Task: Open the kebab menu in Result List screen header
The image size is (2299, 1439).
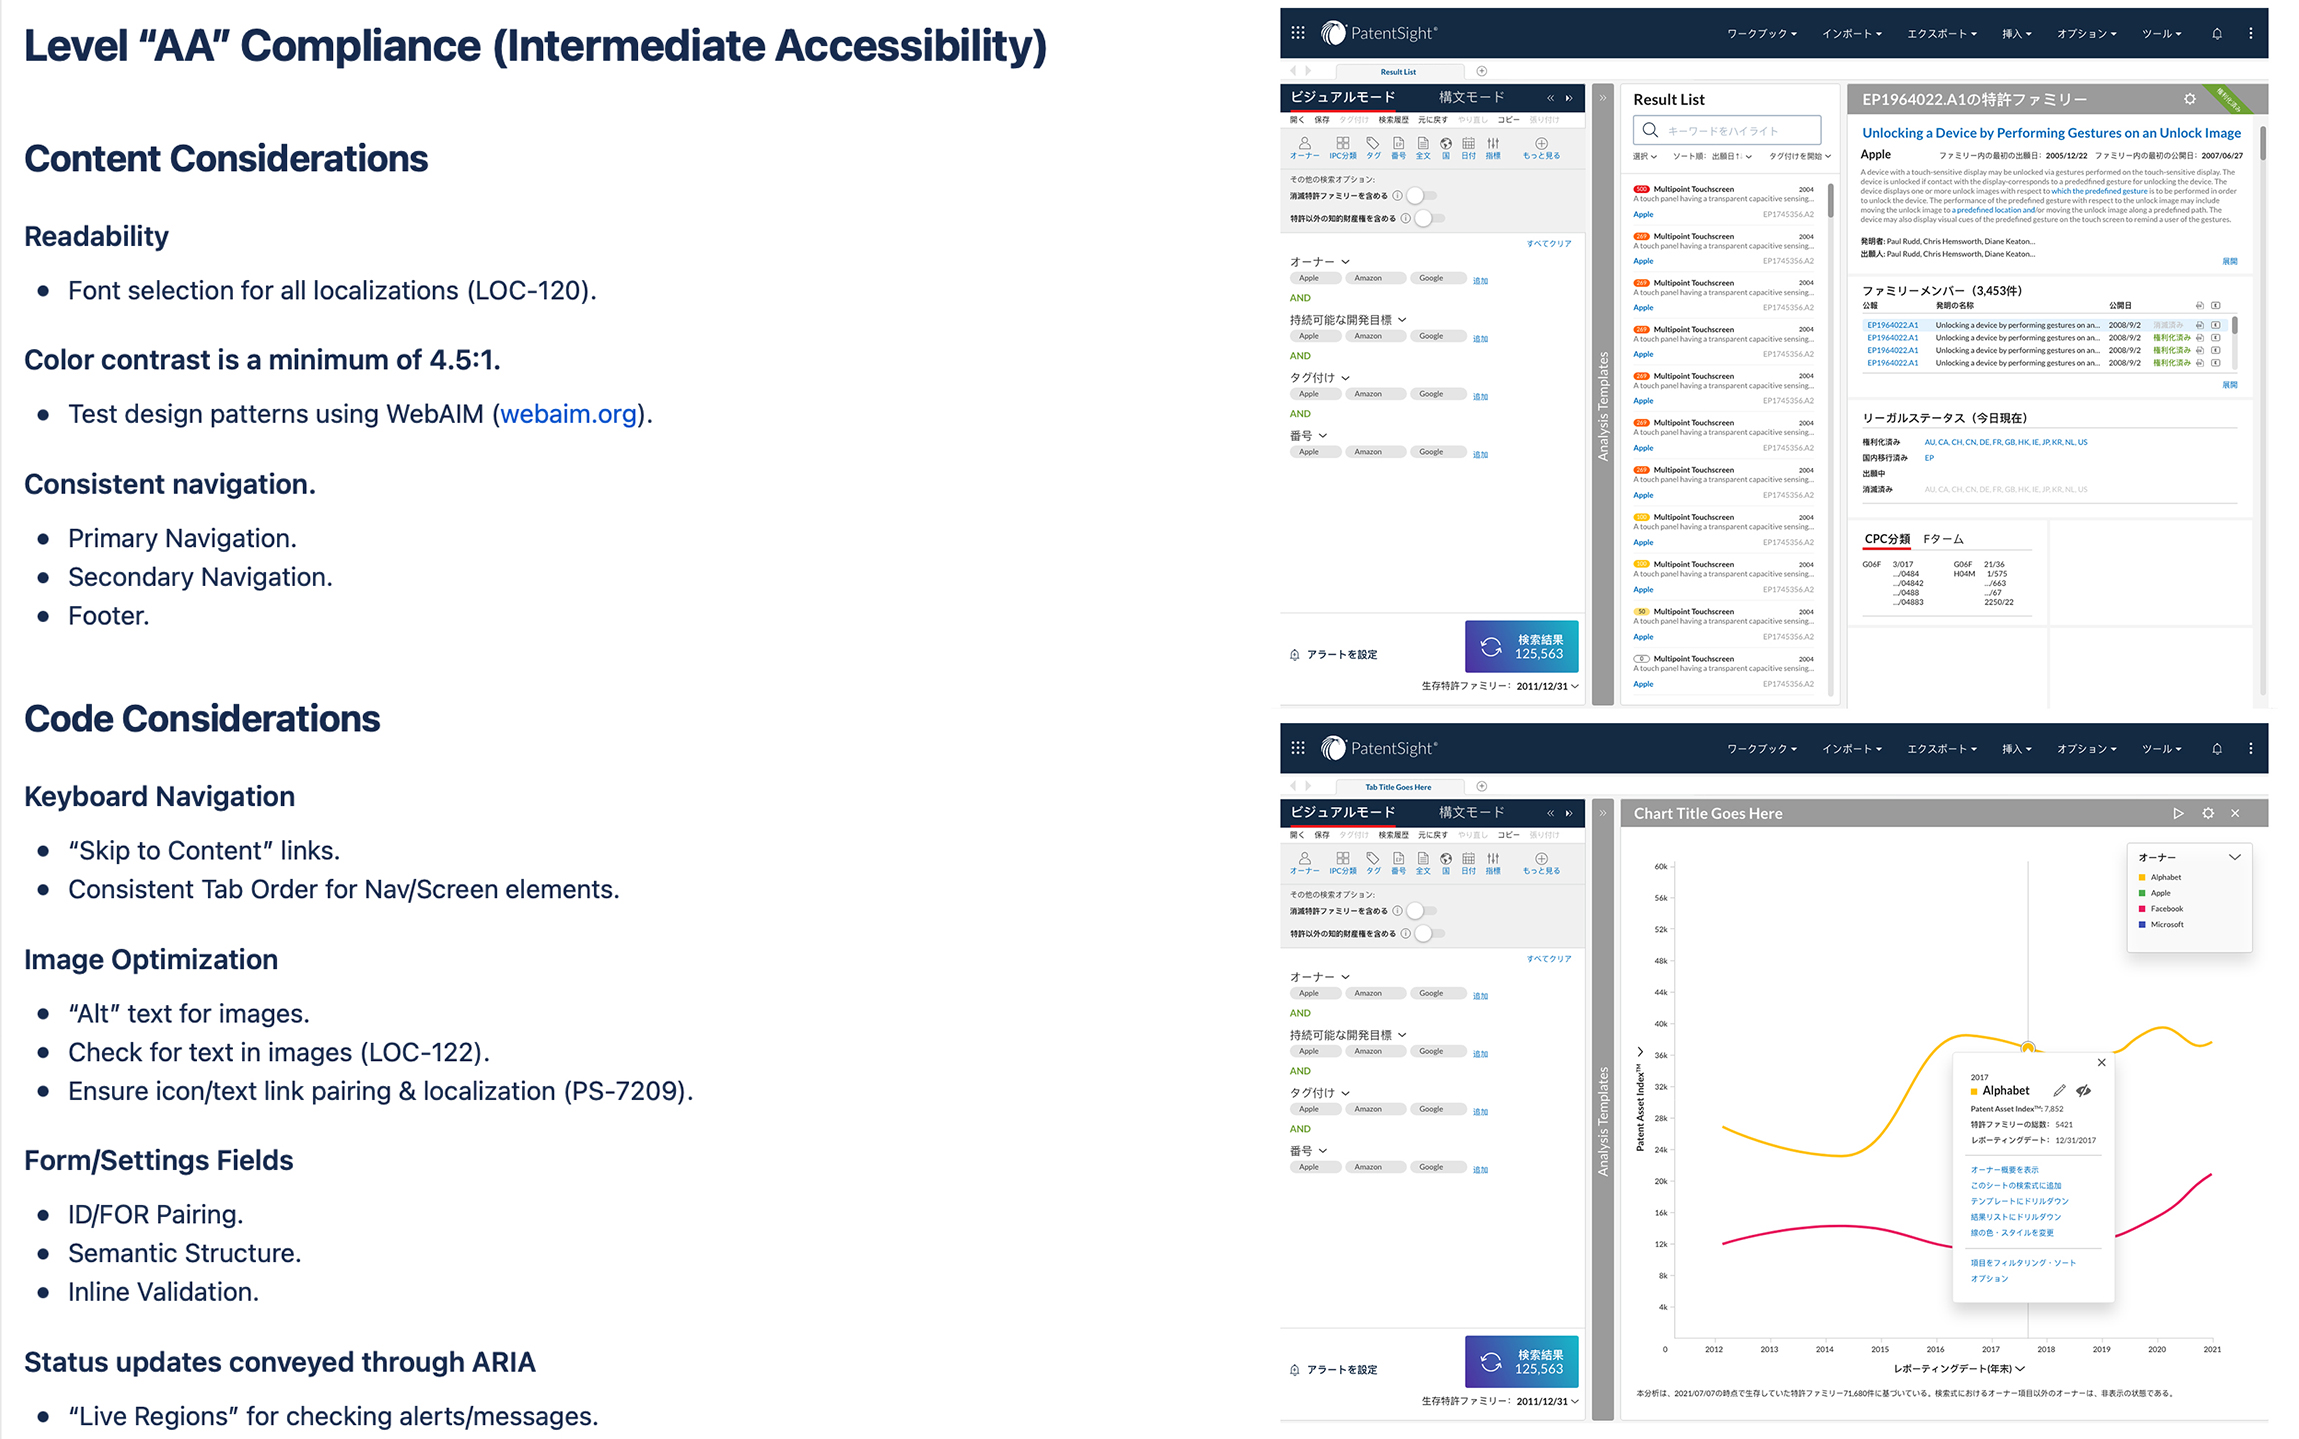Action: point(2251,33)
